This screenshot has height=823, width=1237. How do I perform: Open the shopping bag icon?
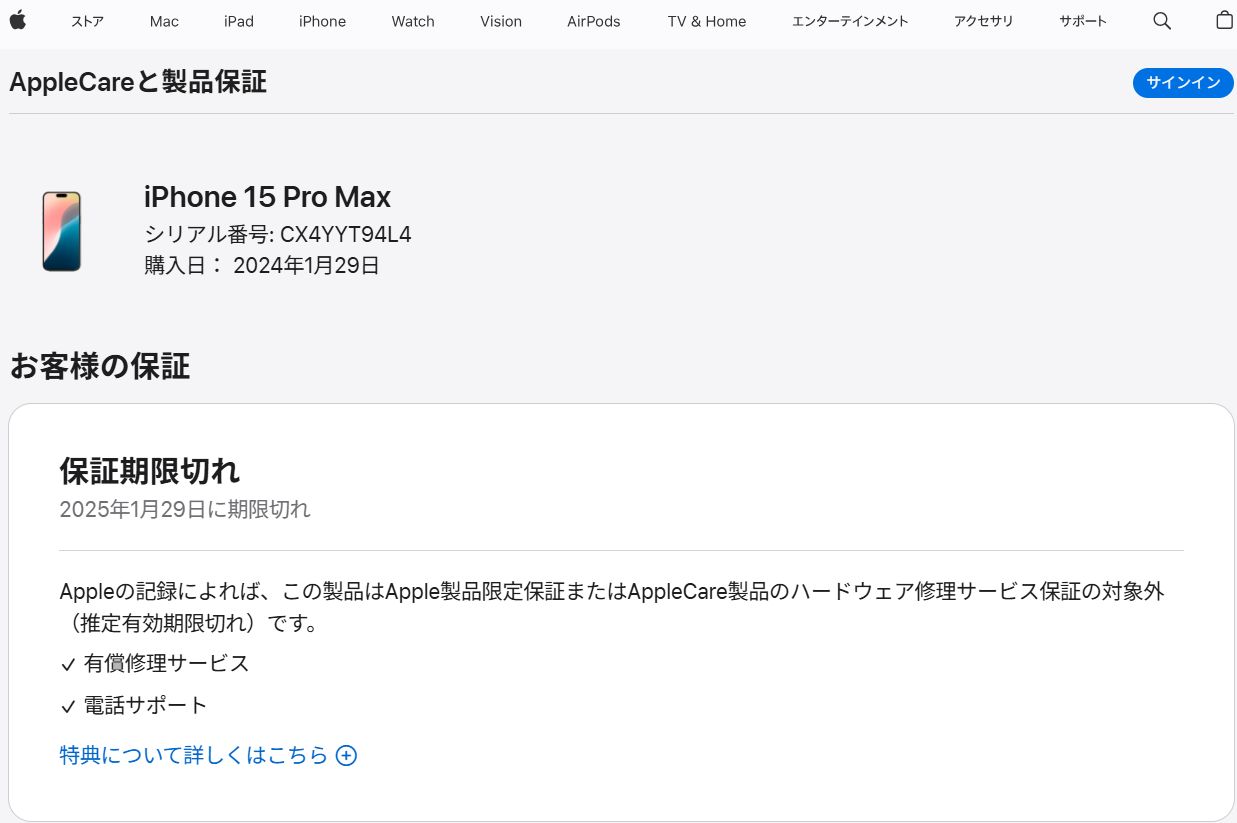pos(1224,21)
